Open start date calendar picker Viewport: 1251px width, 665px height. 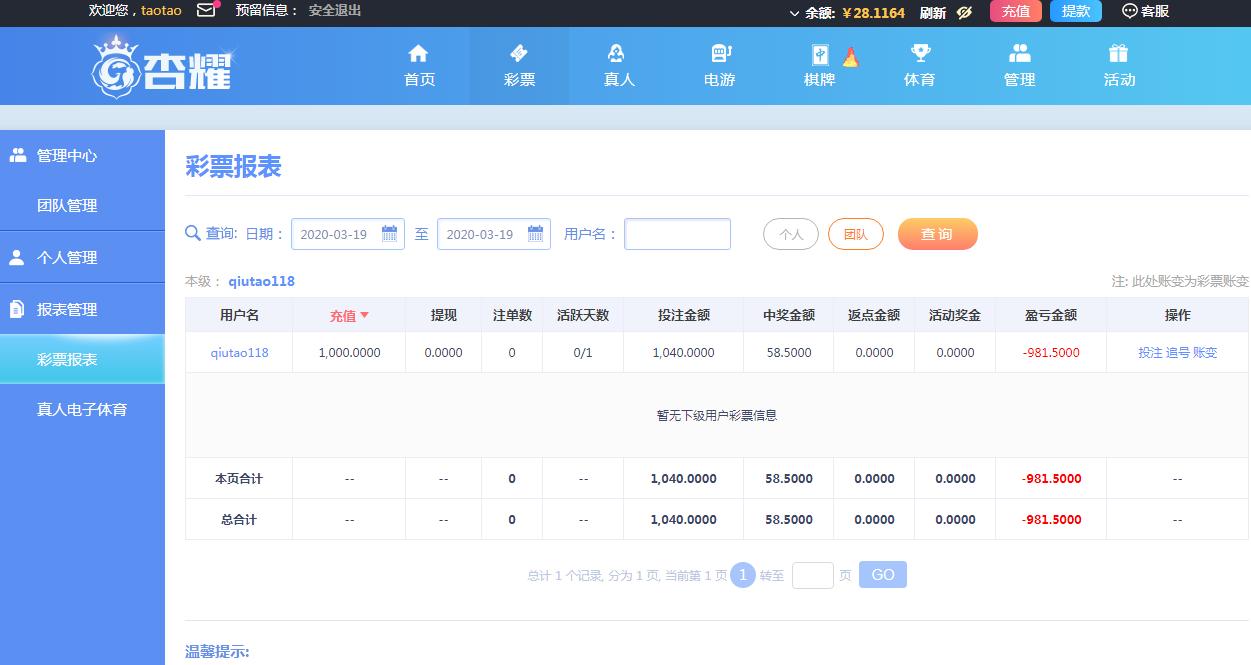(x=390, y=234)
